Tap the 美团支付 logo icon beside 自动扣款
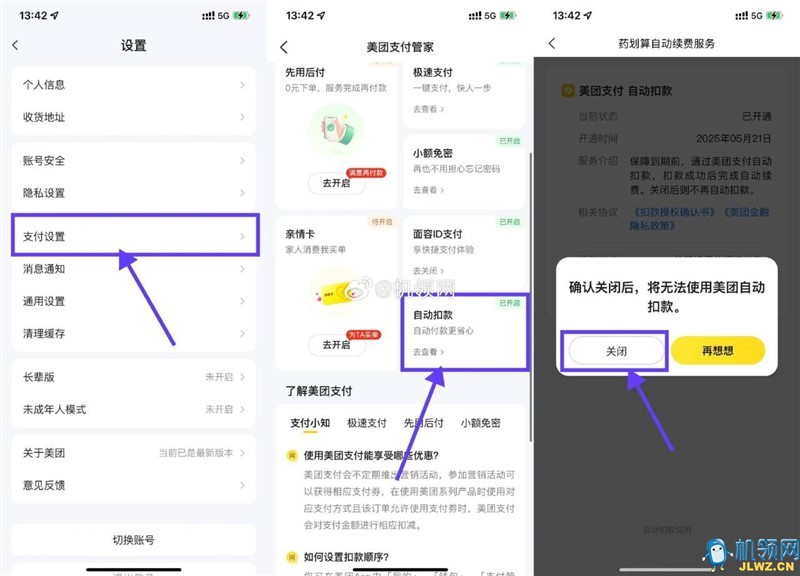800x576 pixels. point(568,91)
